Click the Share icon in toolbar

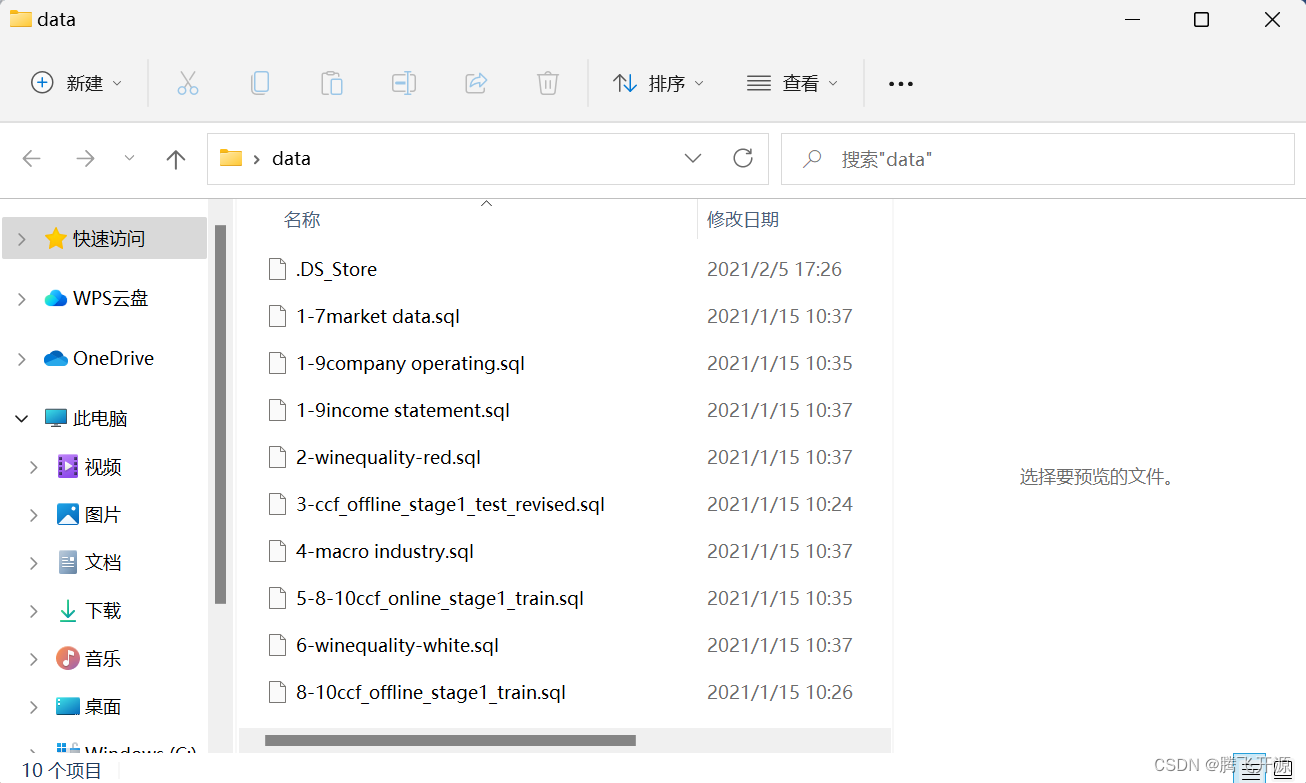(476, 83)
